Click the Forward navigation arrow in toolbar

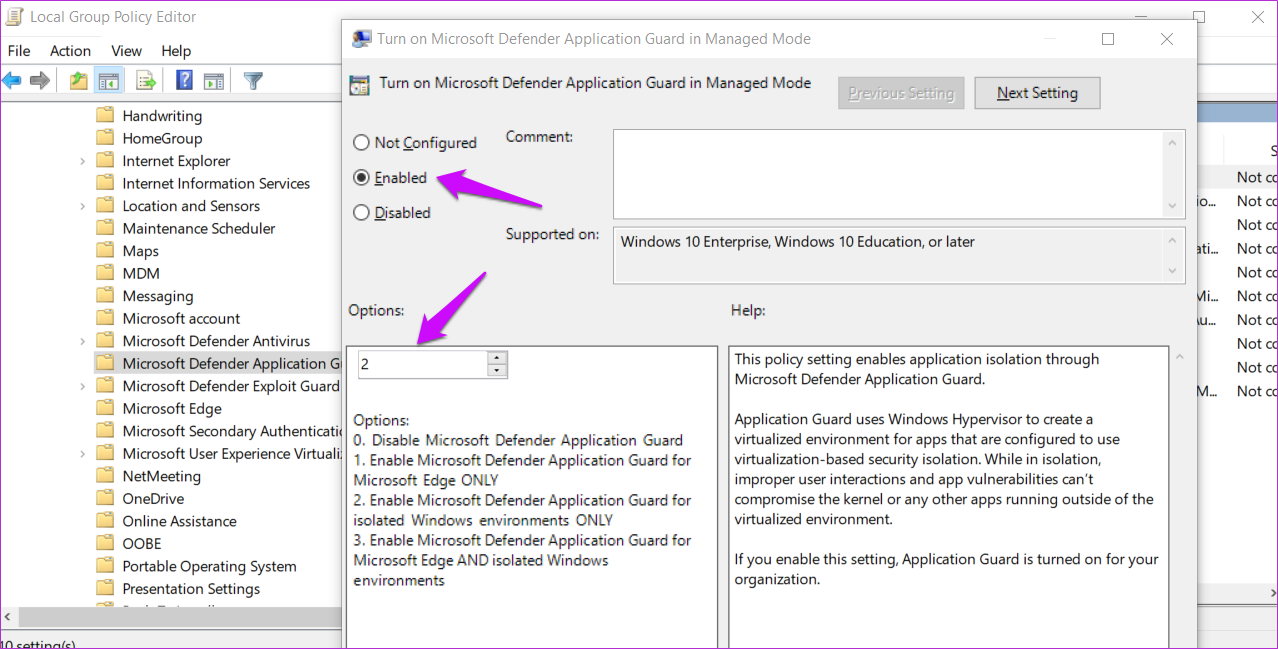pyautogui.click(x=40, y=80)
